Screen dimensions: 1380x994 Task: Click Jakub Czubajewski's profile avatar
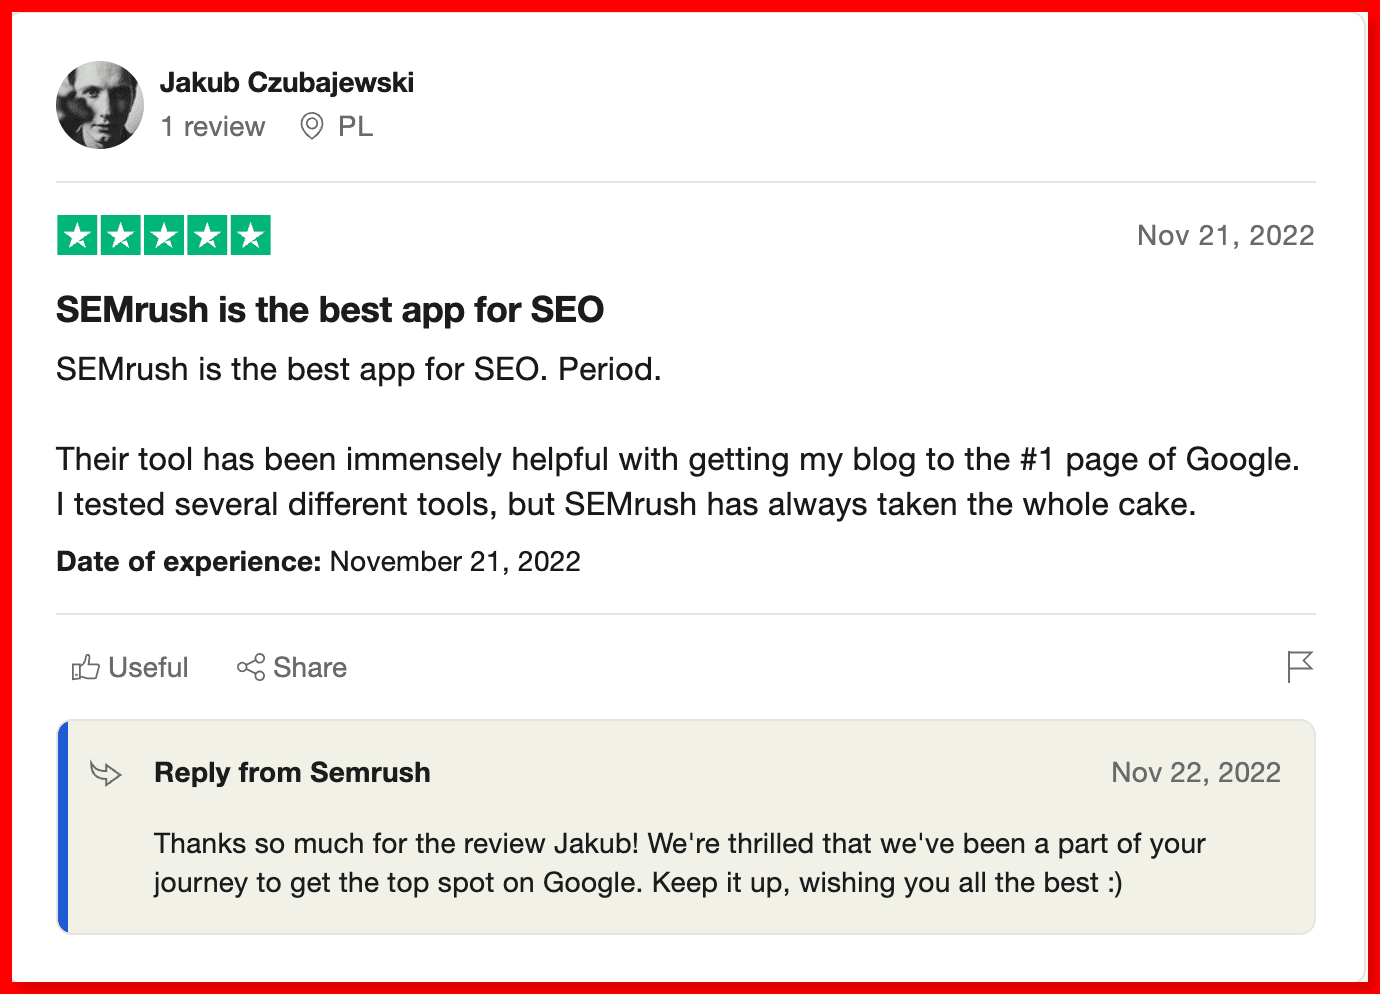tap(100, 105)
